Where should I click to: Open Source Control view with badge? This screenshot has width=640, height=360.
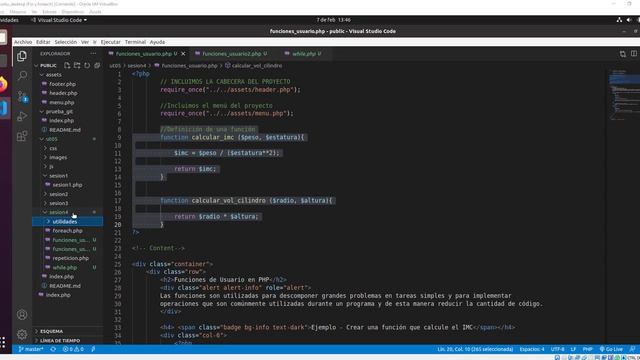coord(22,96)
